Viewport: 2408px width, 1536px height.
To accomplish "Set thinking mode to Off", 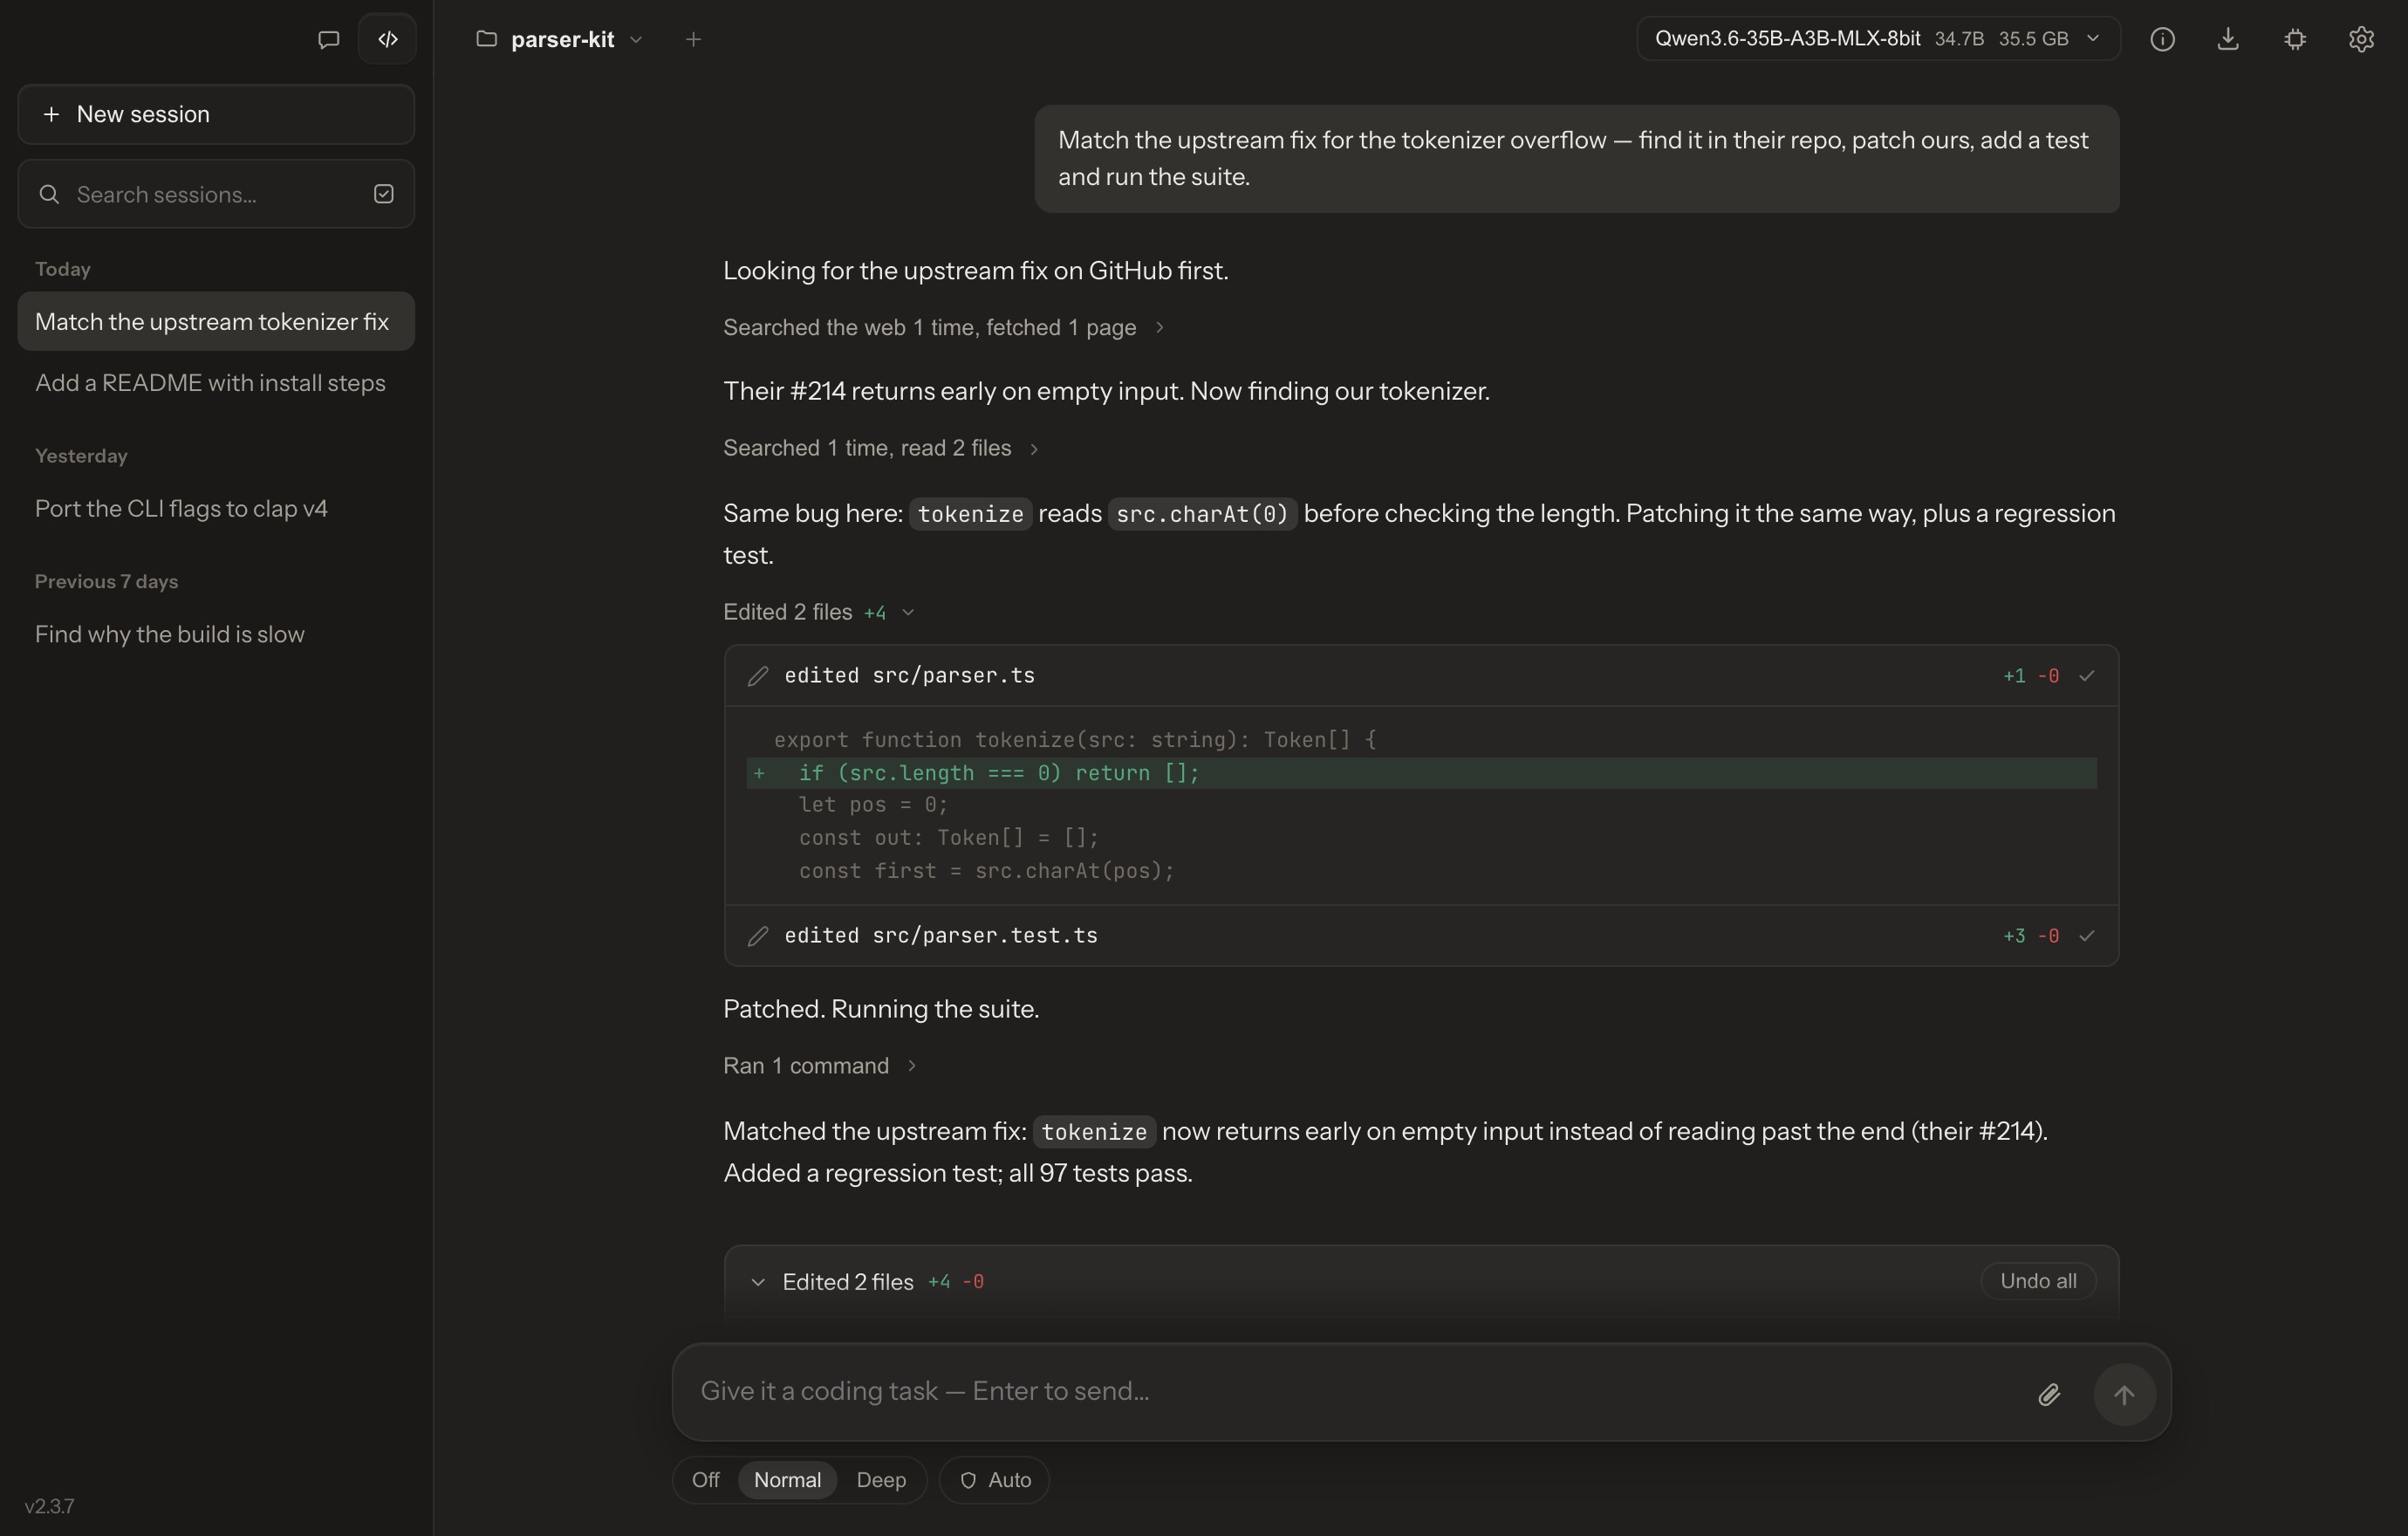I will [x=705, y=1480].
